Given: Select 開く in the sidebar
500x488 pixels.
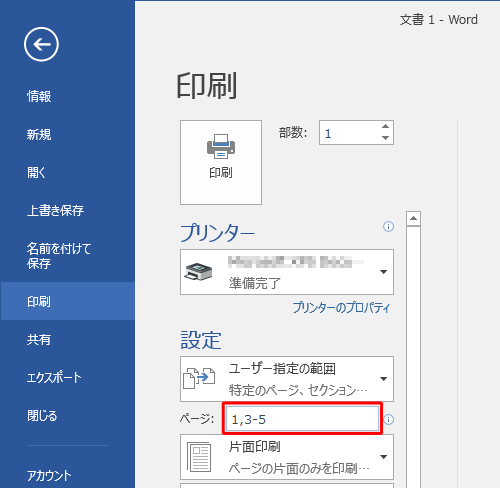Looking at the screenshot, I should (36, 173).
